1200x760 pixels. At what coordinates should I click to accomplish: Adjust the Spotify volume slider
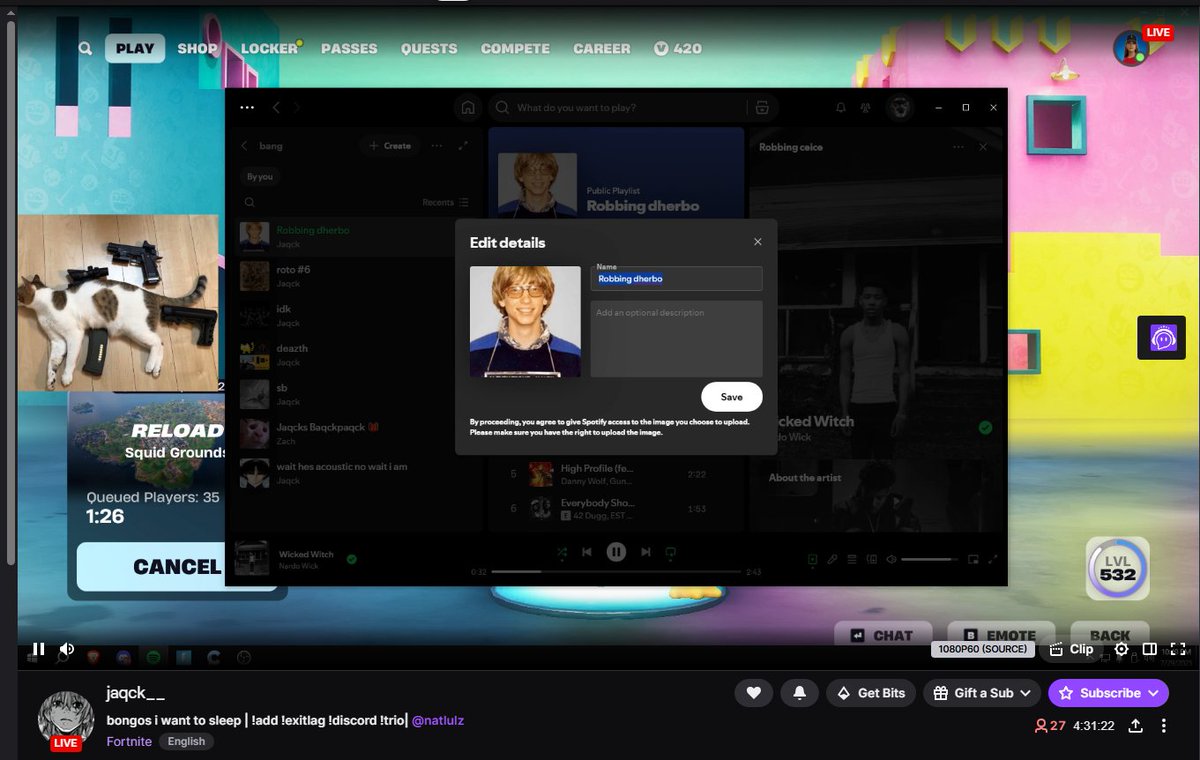click(927, 560)
